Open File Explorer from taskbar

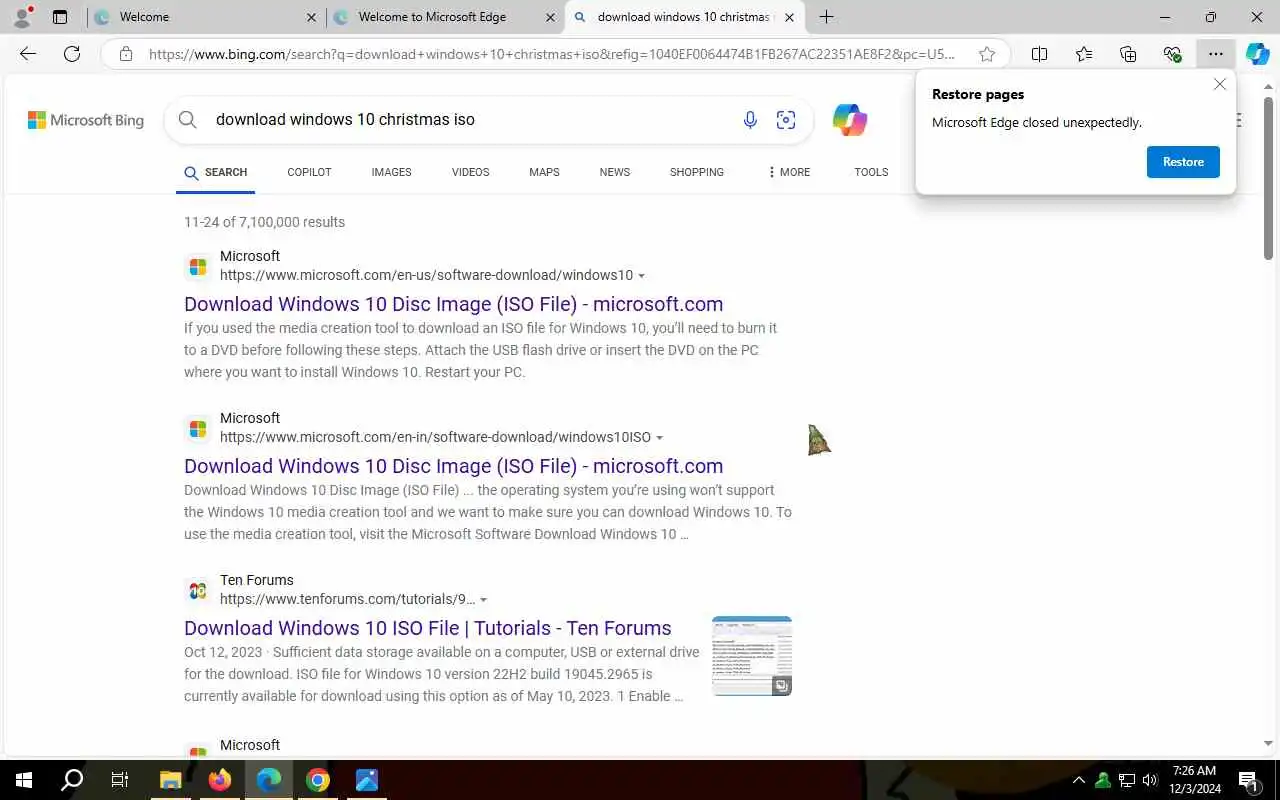pos(171,780)
